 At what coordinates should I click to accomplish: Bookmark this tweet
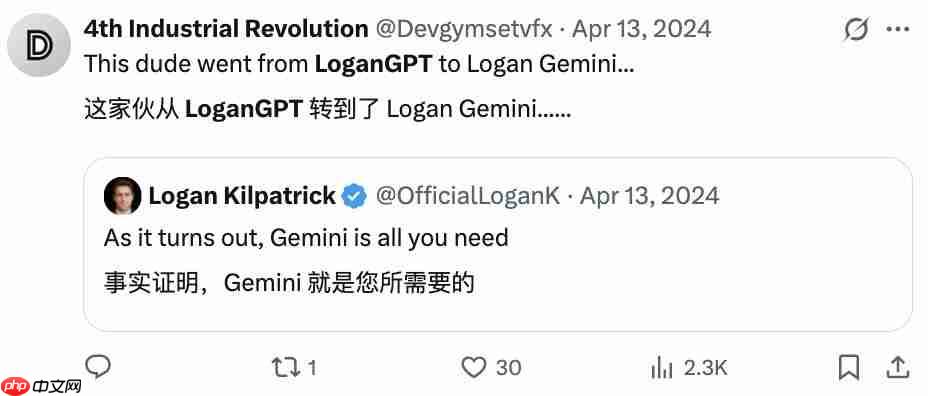point(849,368)
